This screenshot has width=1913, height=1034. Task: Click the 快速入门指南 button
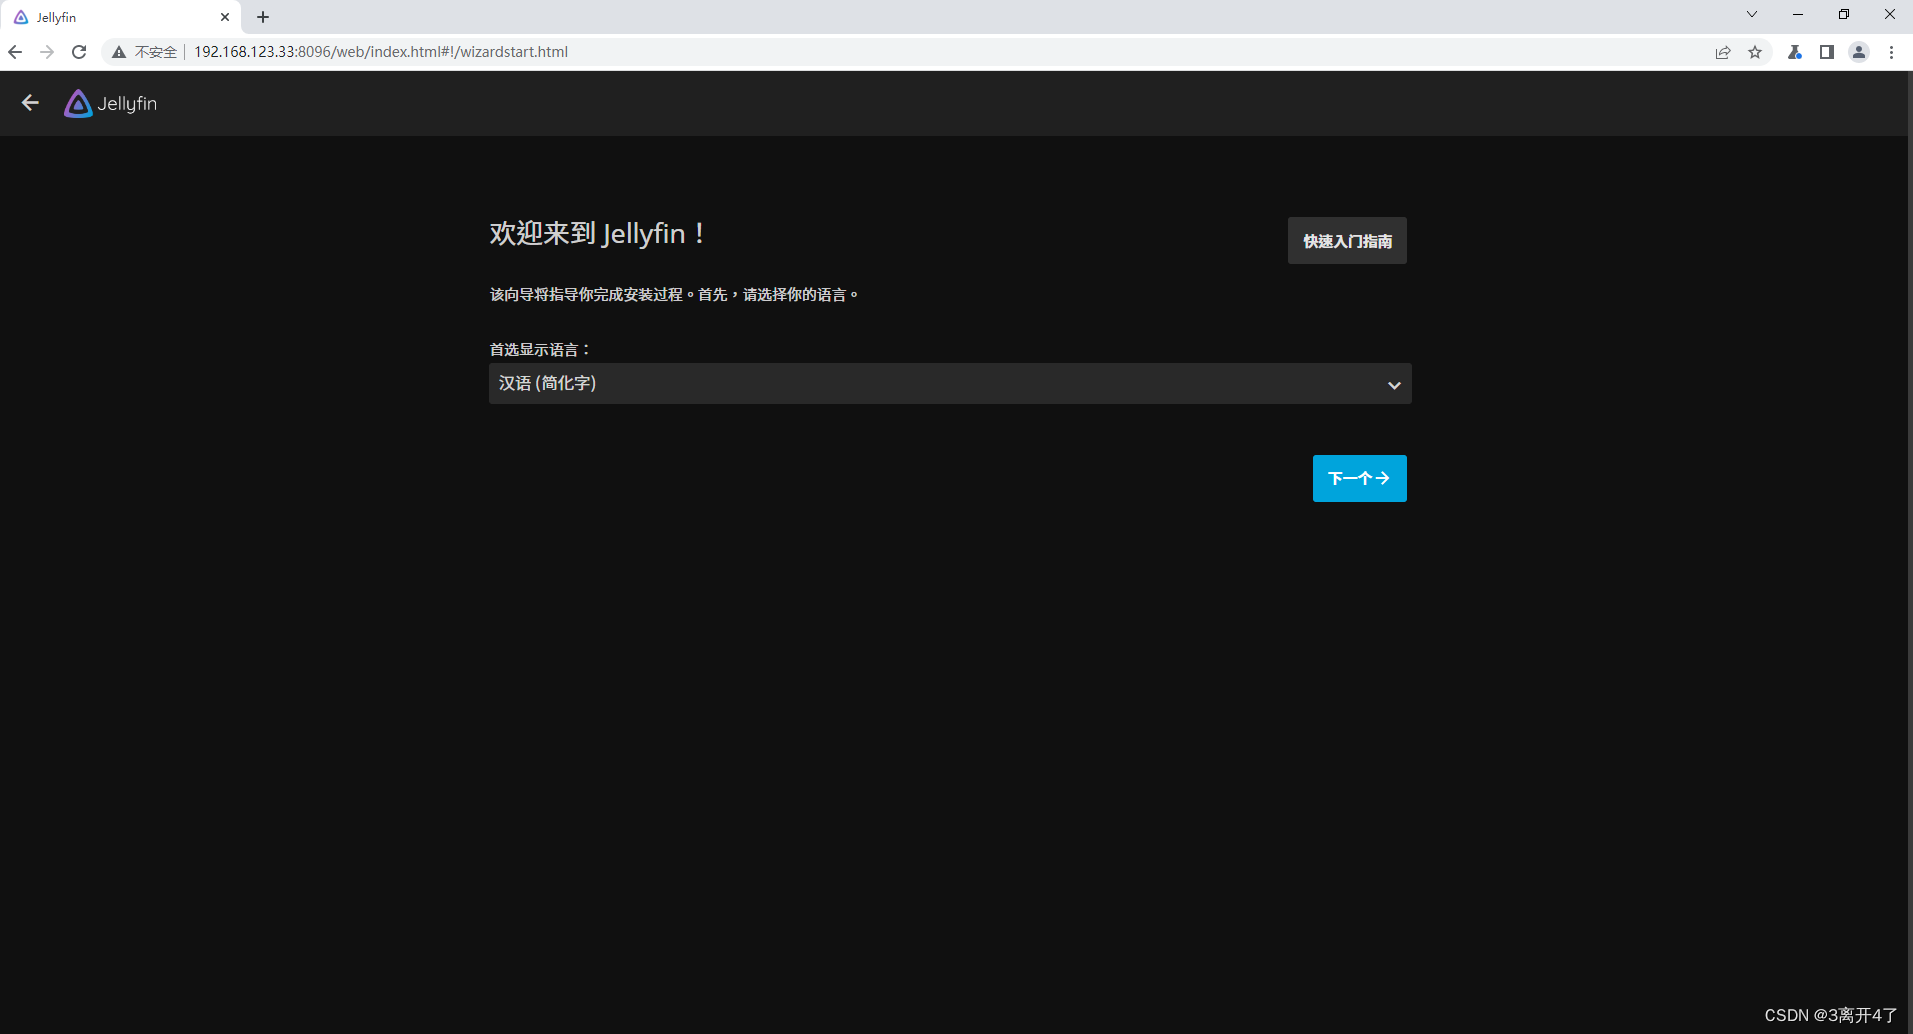pyautogui.click(x=1346, y=240)
